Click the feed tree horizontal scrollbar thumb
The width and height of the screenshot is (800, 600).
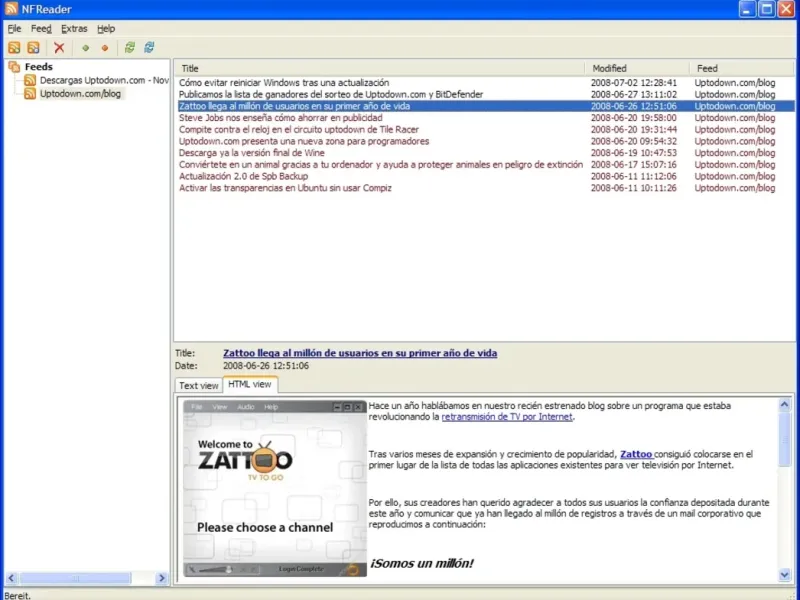point(75,578)
